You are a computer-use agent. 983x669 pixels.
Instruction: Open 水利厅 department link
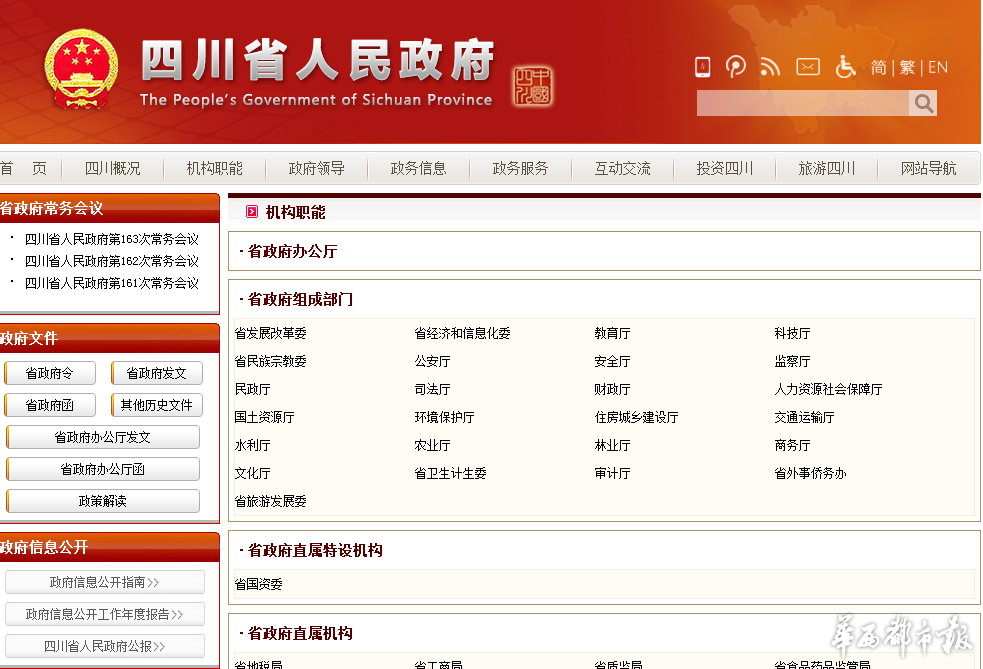point(252,445)
